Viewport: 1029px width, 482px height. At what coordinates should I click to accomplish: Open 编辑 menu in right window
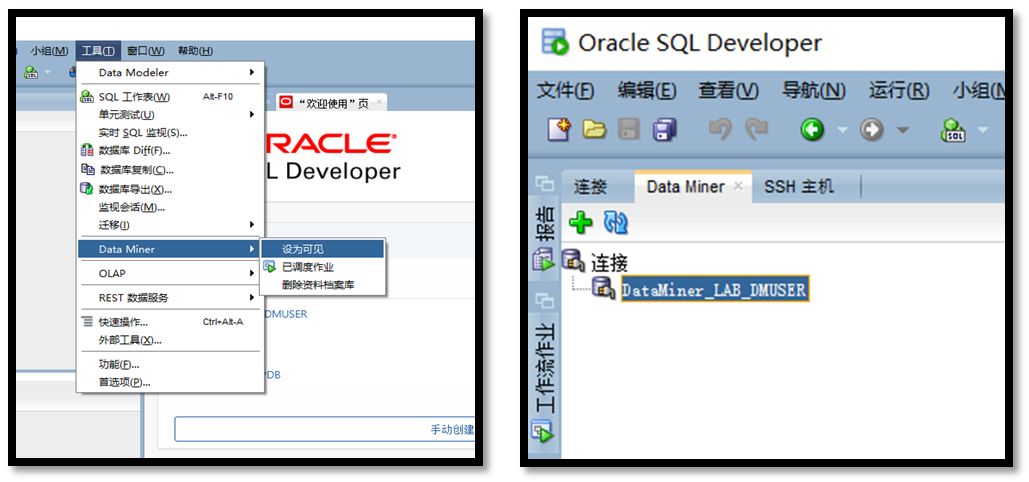646,90
